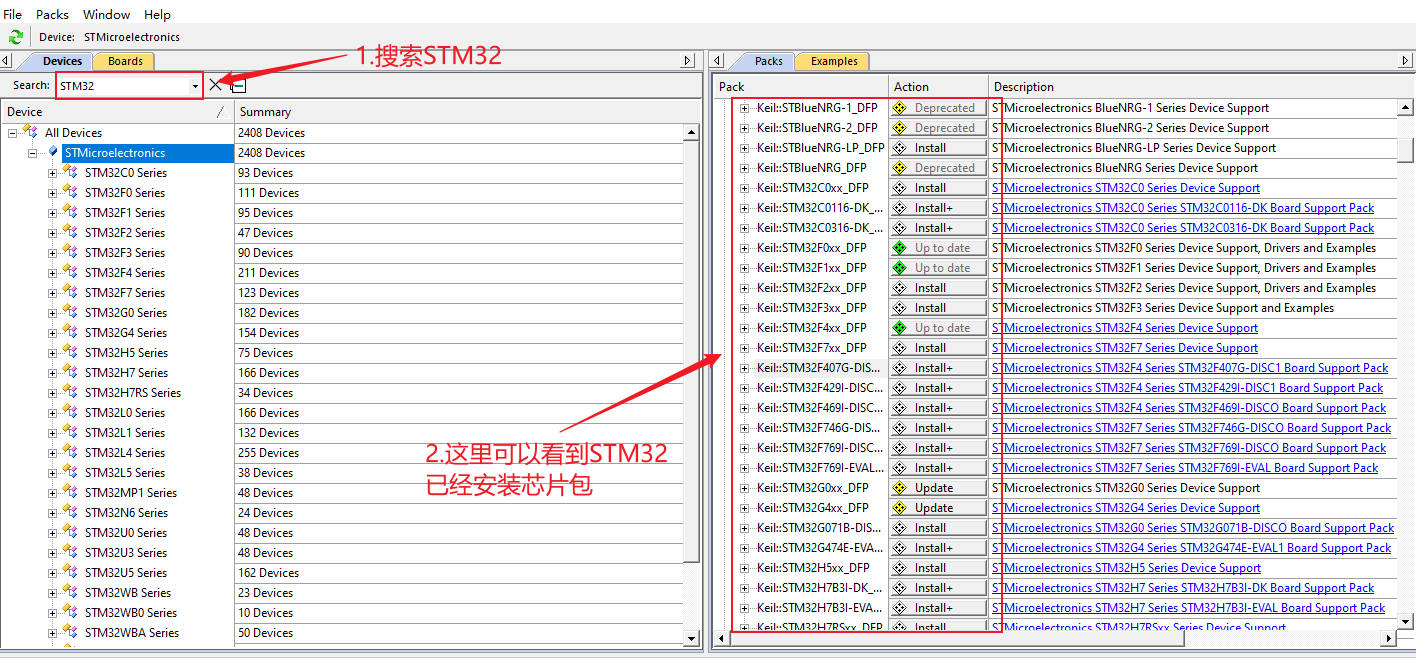
Task: Open STM32F746G-DISCO Board Support Pack link
Action: click(x=1191, y=428)
